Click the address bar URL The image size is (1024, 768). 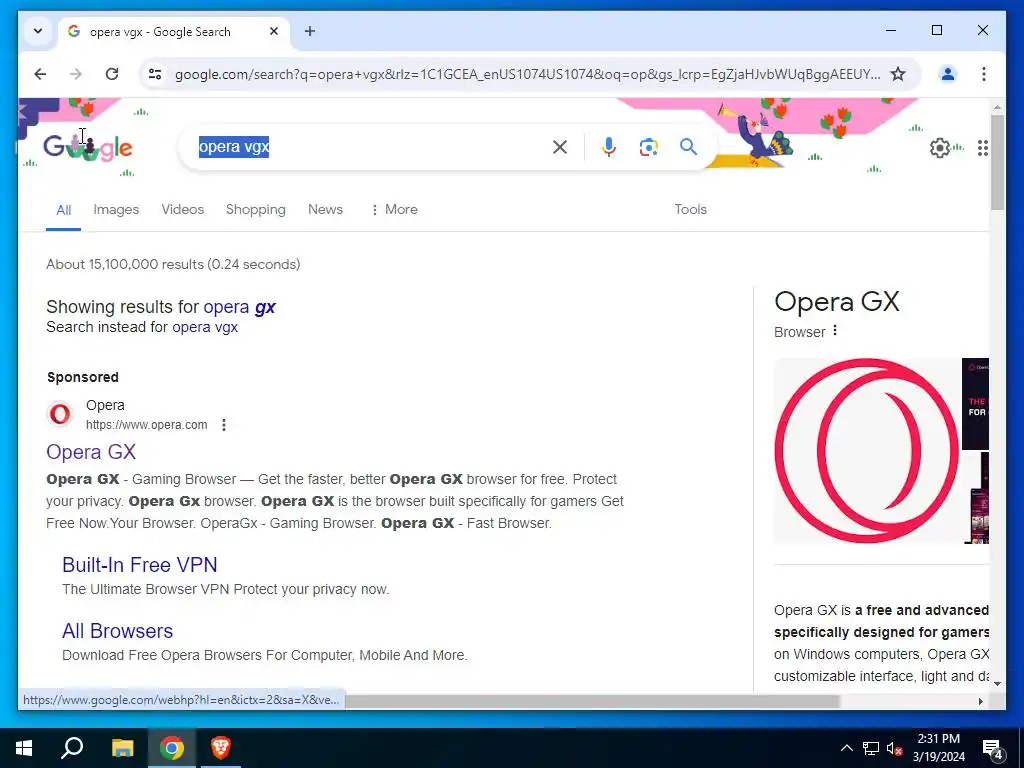coord(527,74)
